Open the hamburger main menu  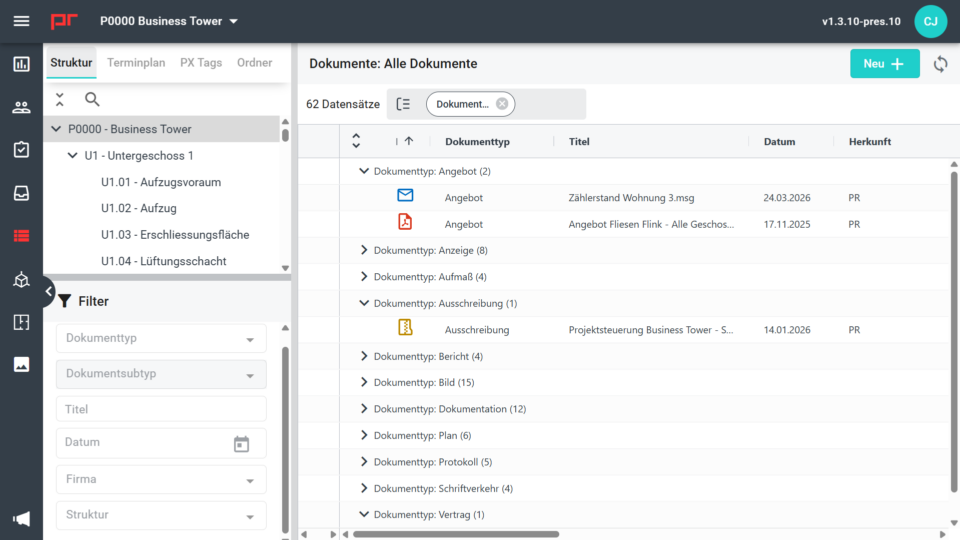coord(21,21)
